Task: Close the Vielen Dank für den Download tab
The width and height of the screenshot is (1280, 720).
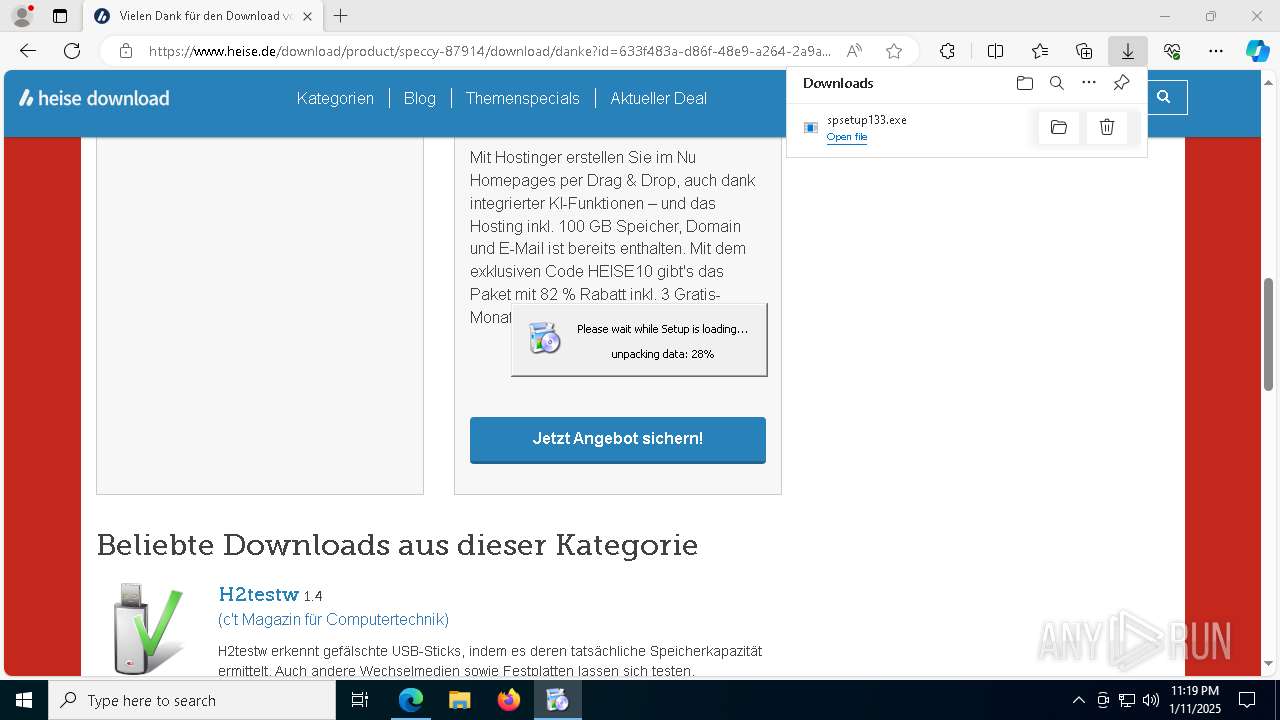Action: [307, 16]
